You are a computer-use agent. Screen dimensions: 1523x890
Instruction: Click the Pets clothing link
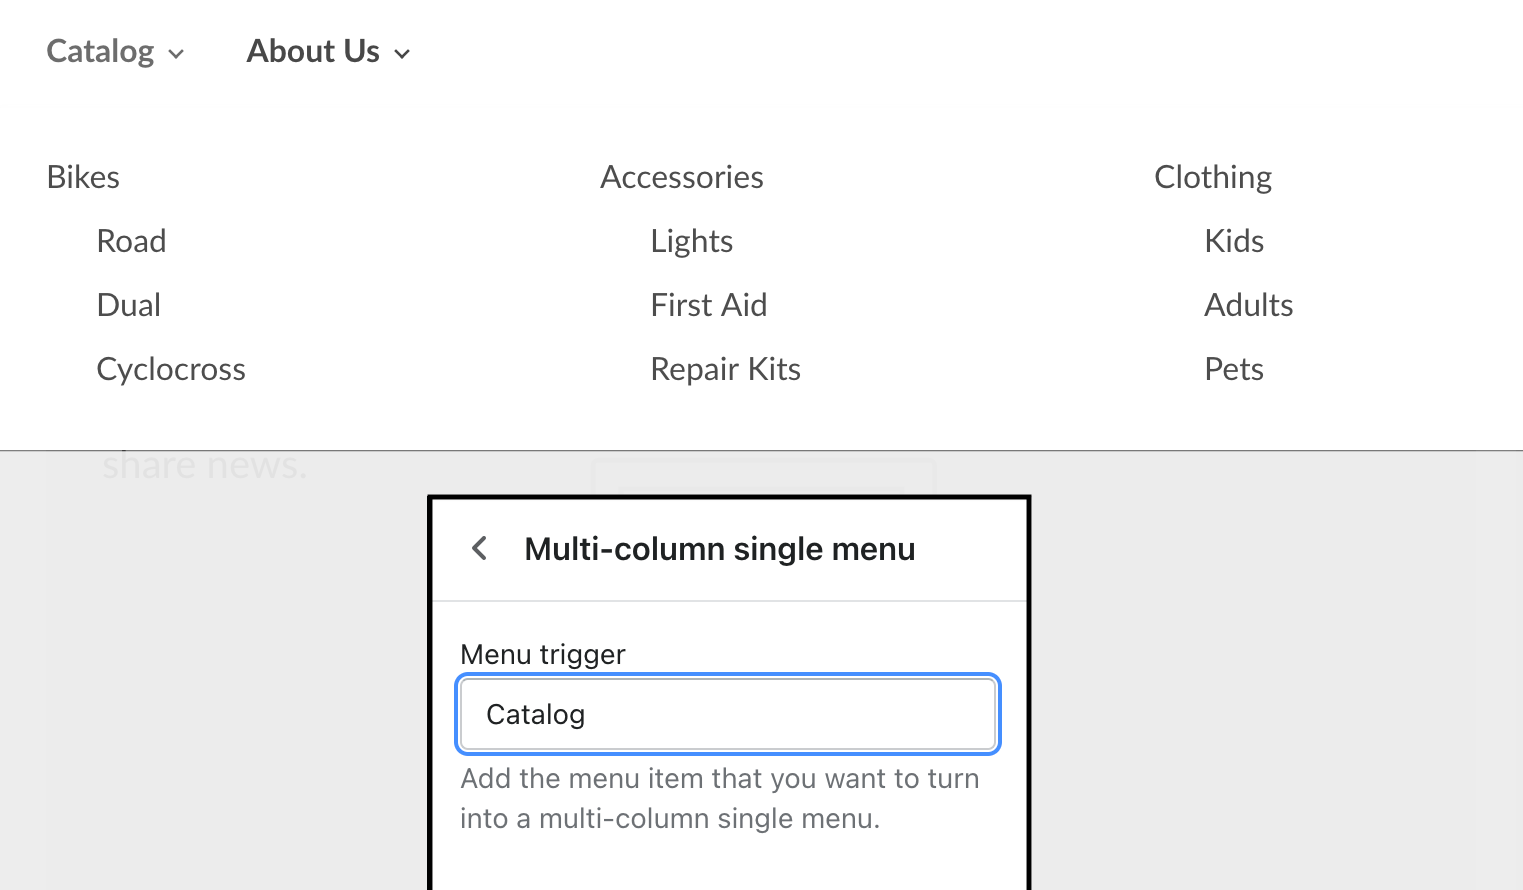1233,369
